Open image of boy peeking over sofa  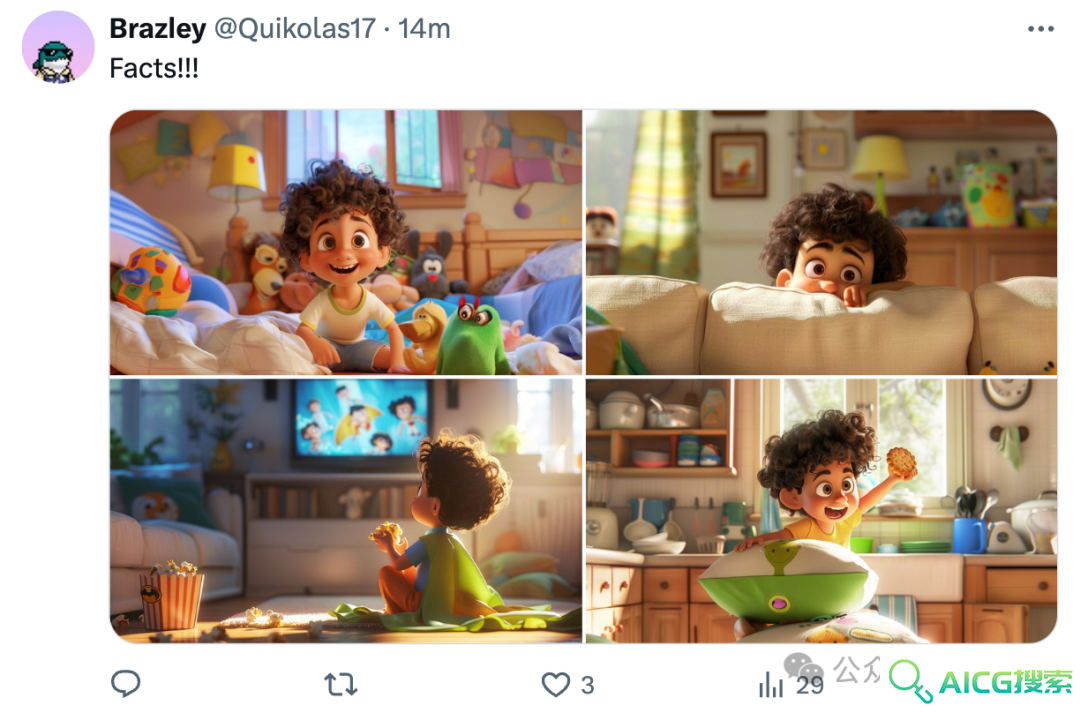point(821,242)
